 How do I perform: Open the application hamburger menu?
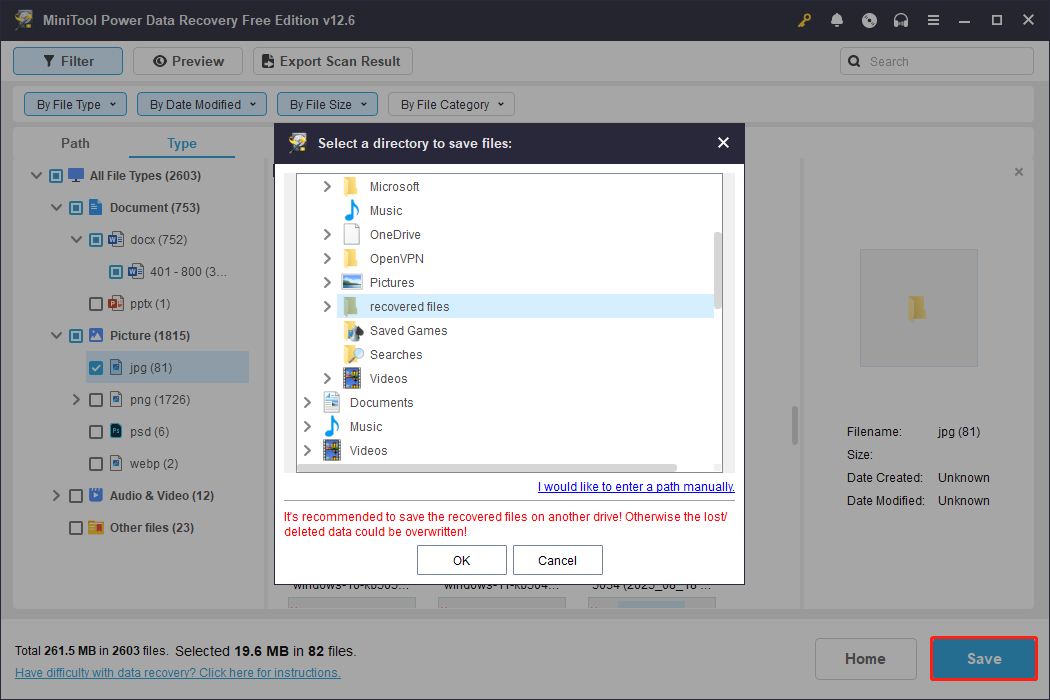[933, 20]
